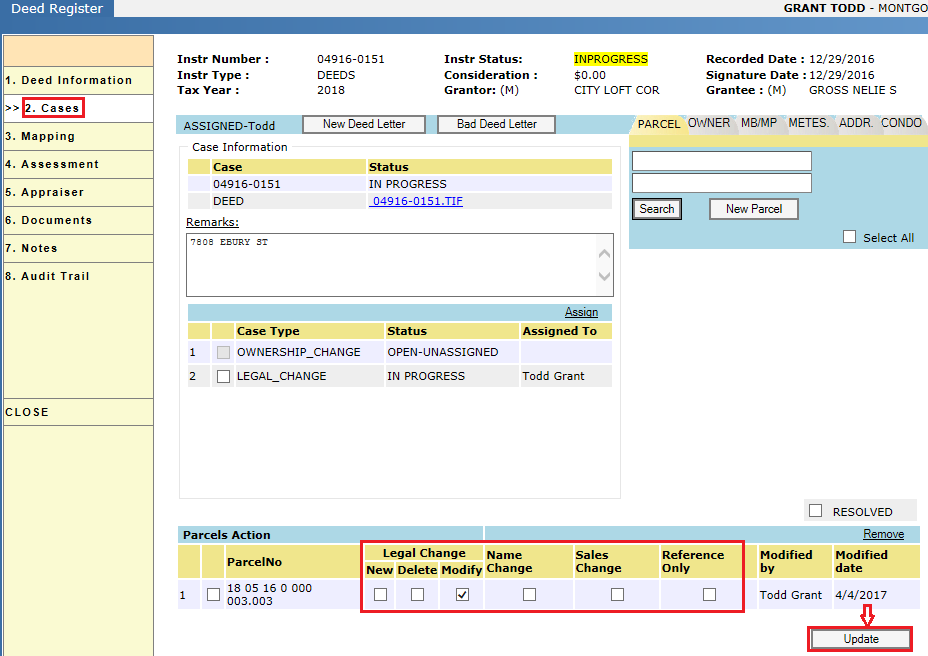Click the instrument number 04916-0151 in header
This screenshot has height=656, width=928.
[351, 59]
